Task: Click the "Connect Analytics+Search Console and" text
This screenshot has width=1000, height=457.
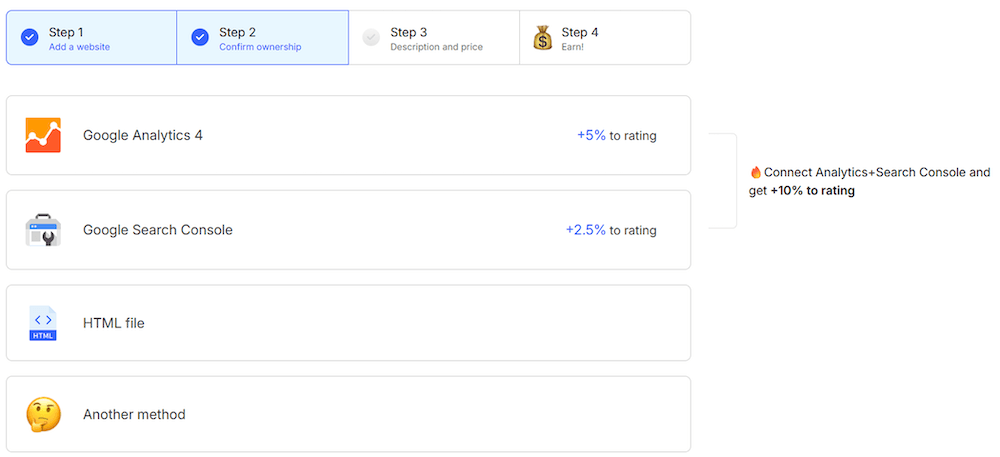Action: coord(878,172)
